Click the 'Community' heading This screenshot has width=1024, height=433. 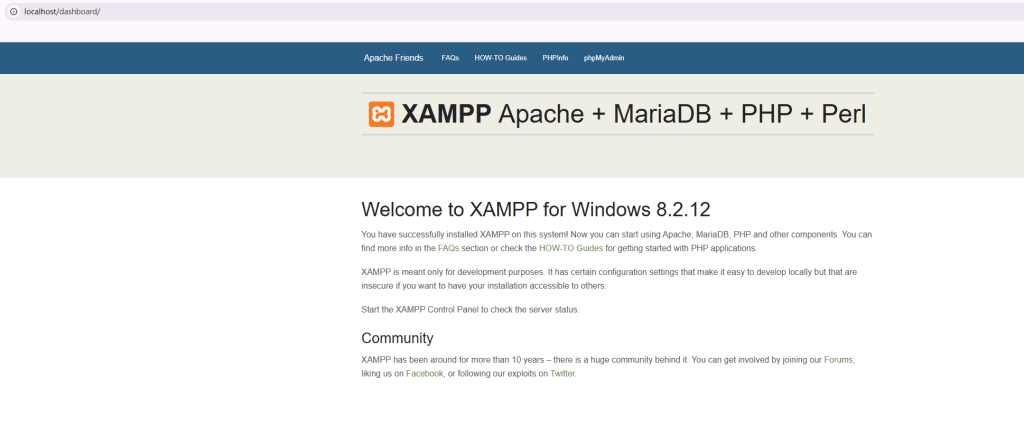point(397,338)
